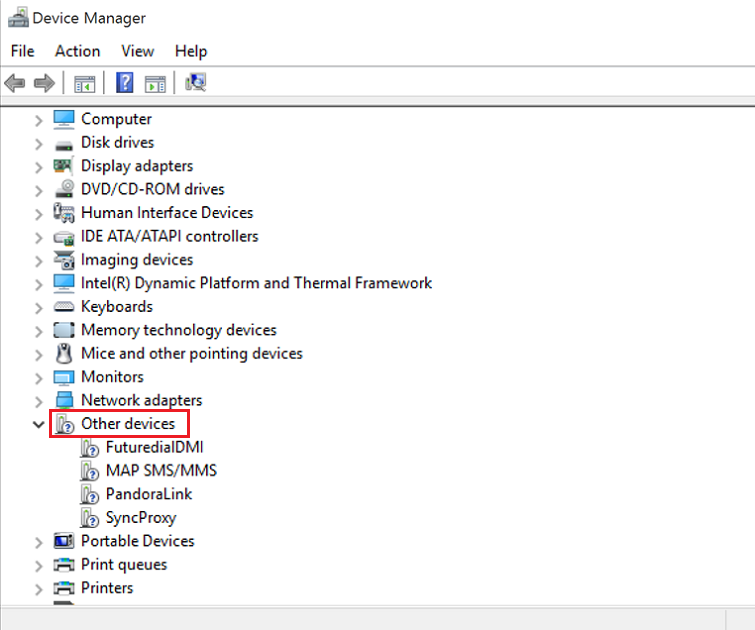Open the Help menu
The height and width of the screenshot is (630, 755).
[x=191, y=51]
